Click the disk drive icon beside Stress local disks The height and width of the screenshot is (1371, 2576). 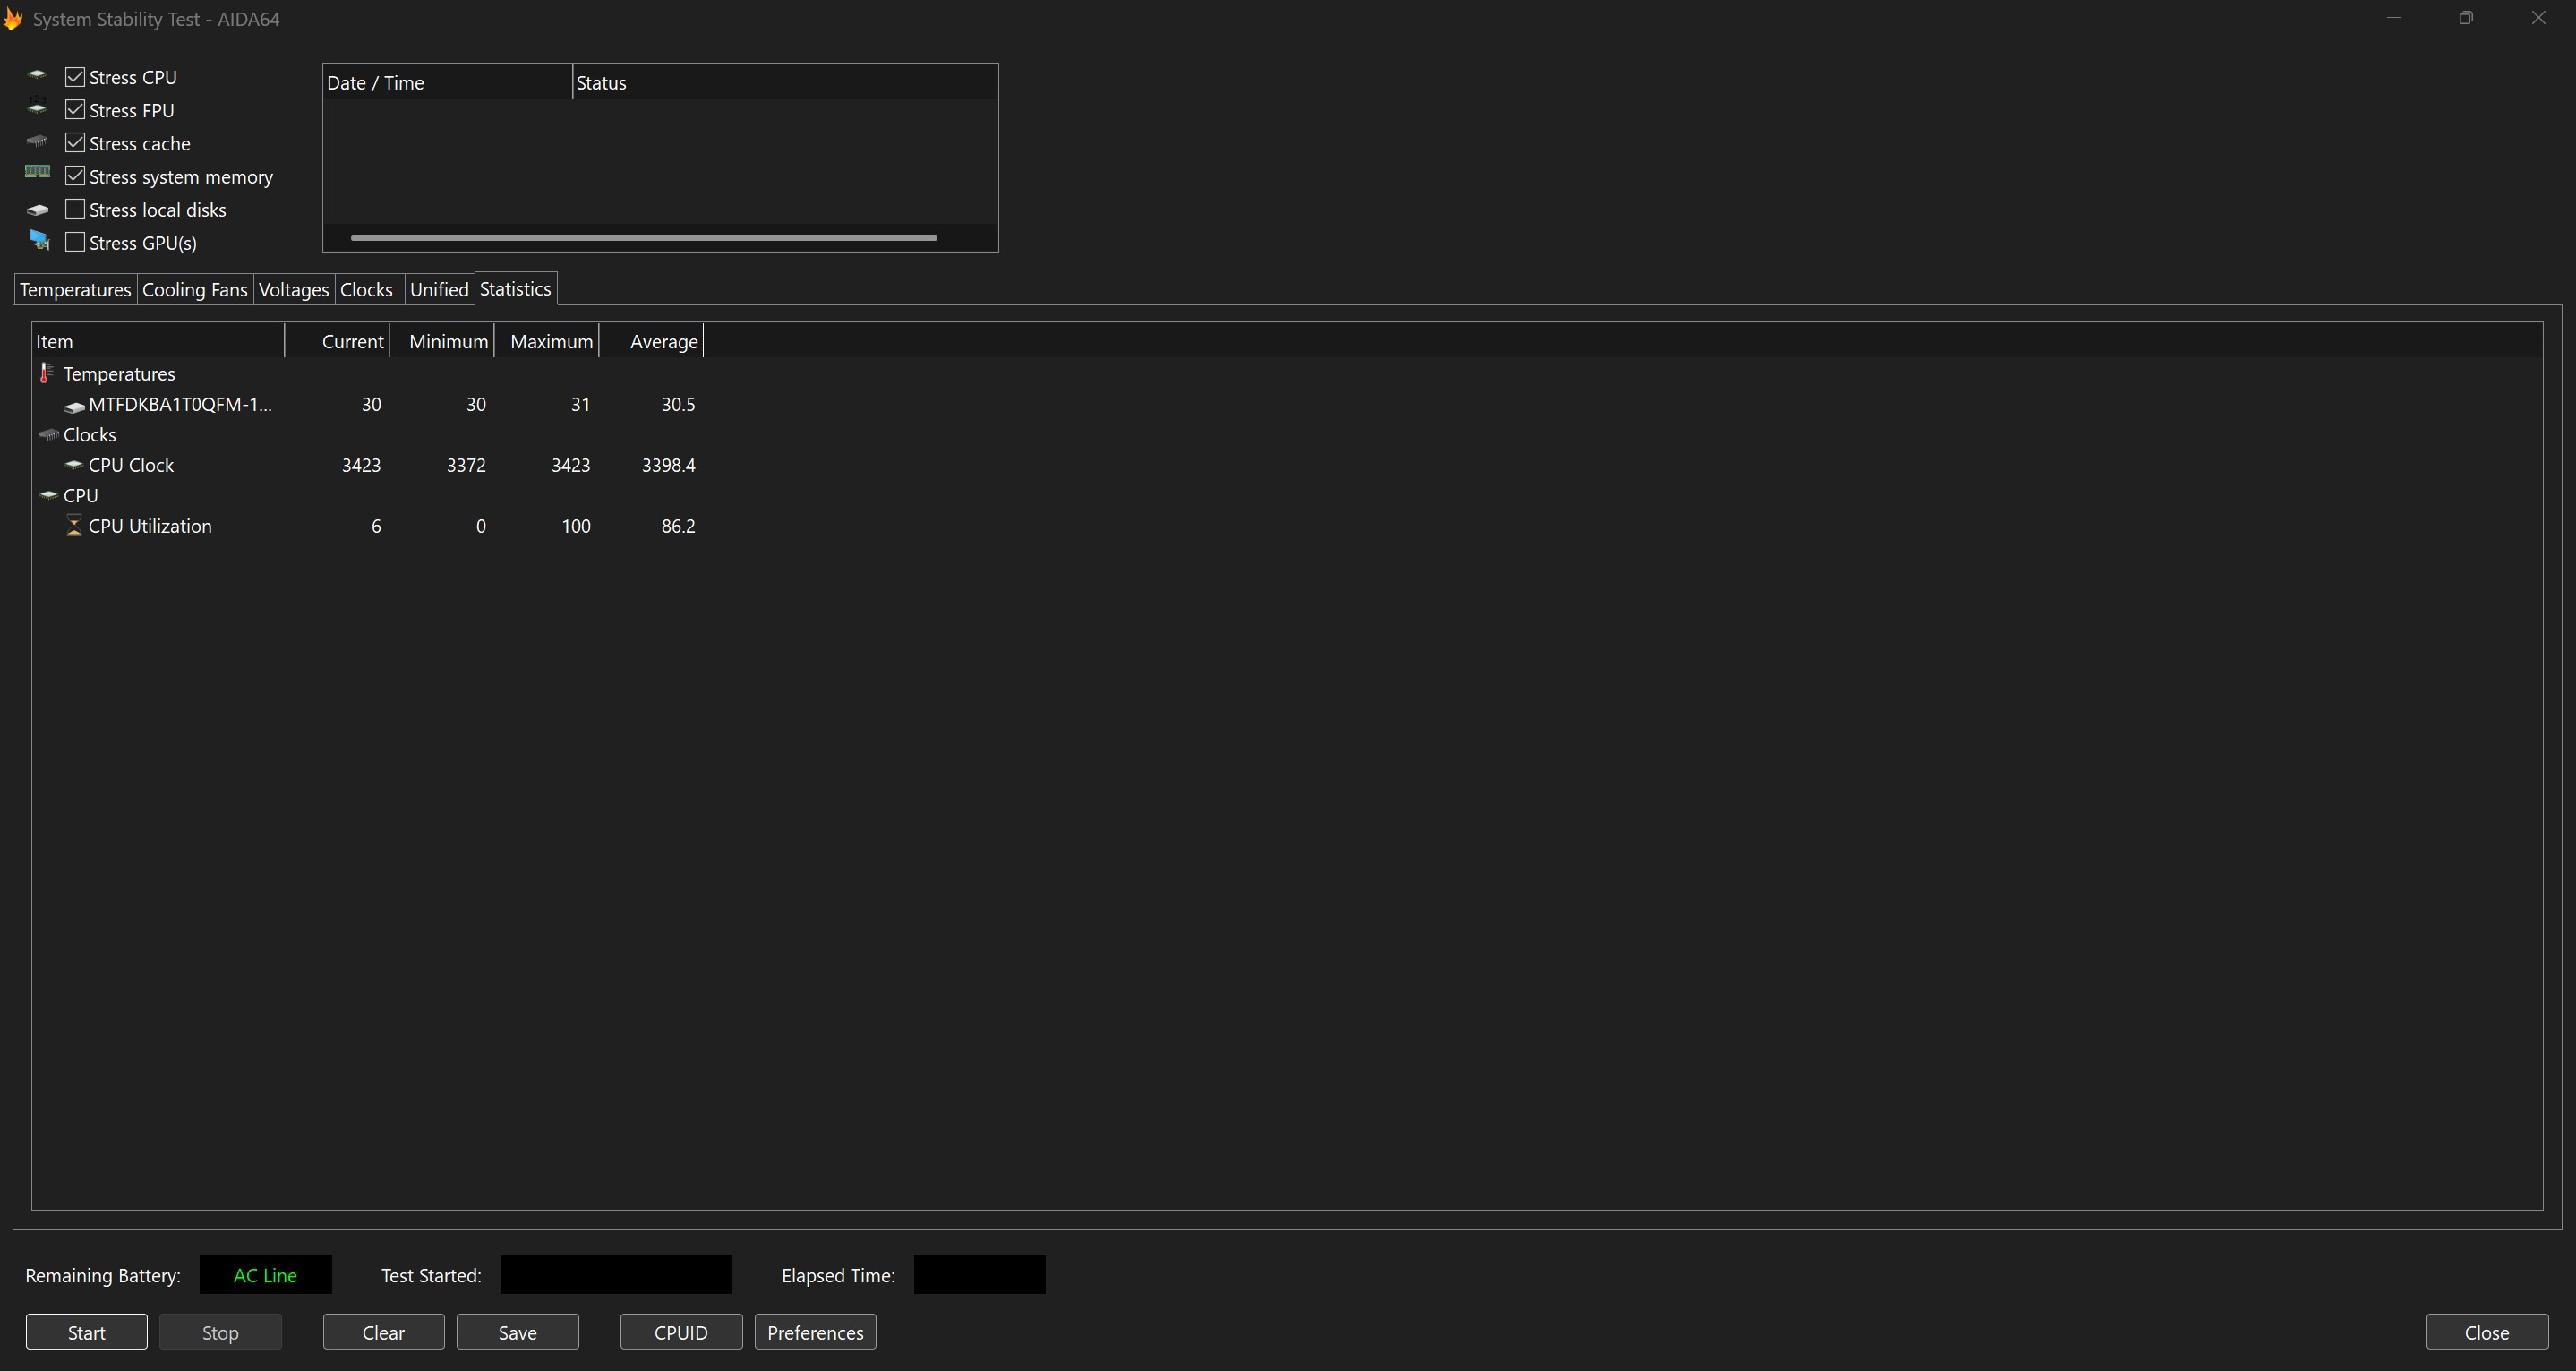(x=37, y=210)
